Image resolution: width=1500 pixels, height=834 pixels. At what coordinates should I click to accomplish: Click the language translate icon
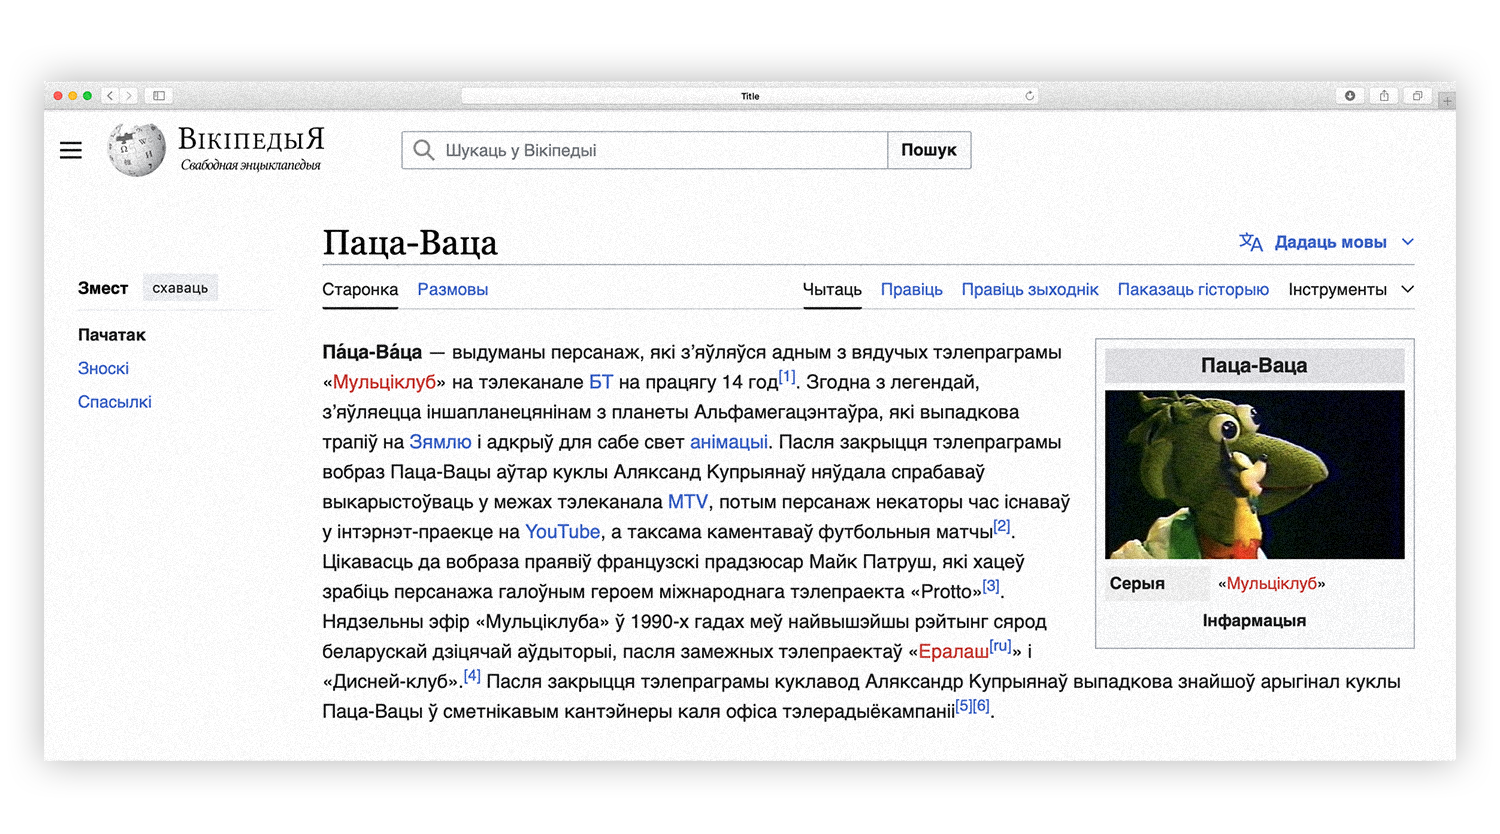(x=1250, y=242)
